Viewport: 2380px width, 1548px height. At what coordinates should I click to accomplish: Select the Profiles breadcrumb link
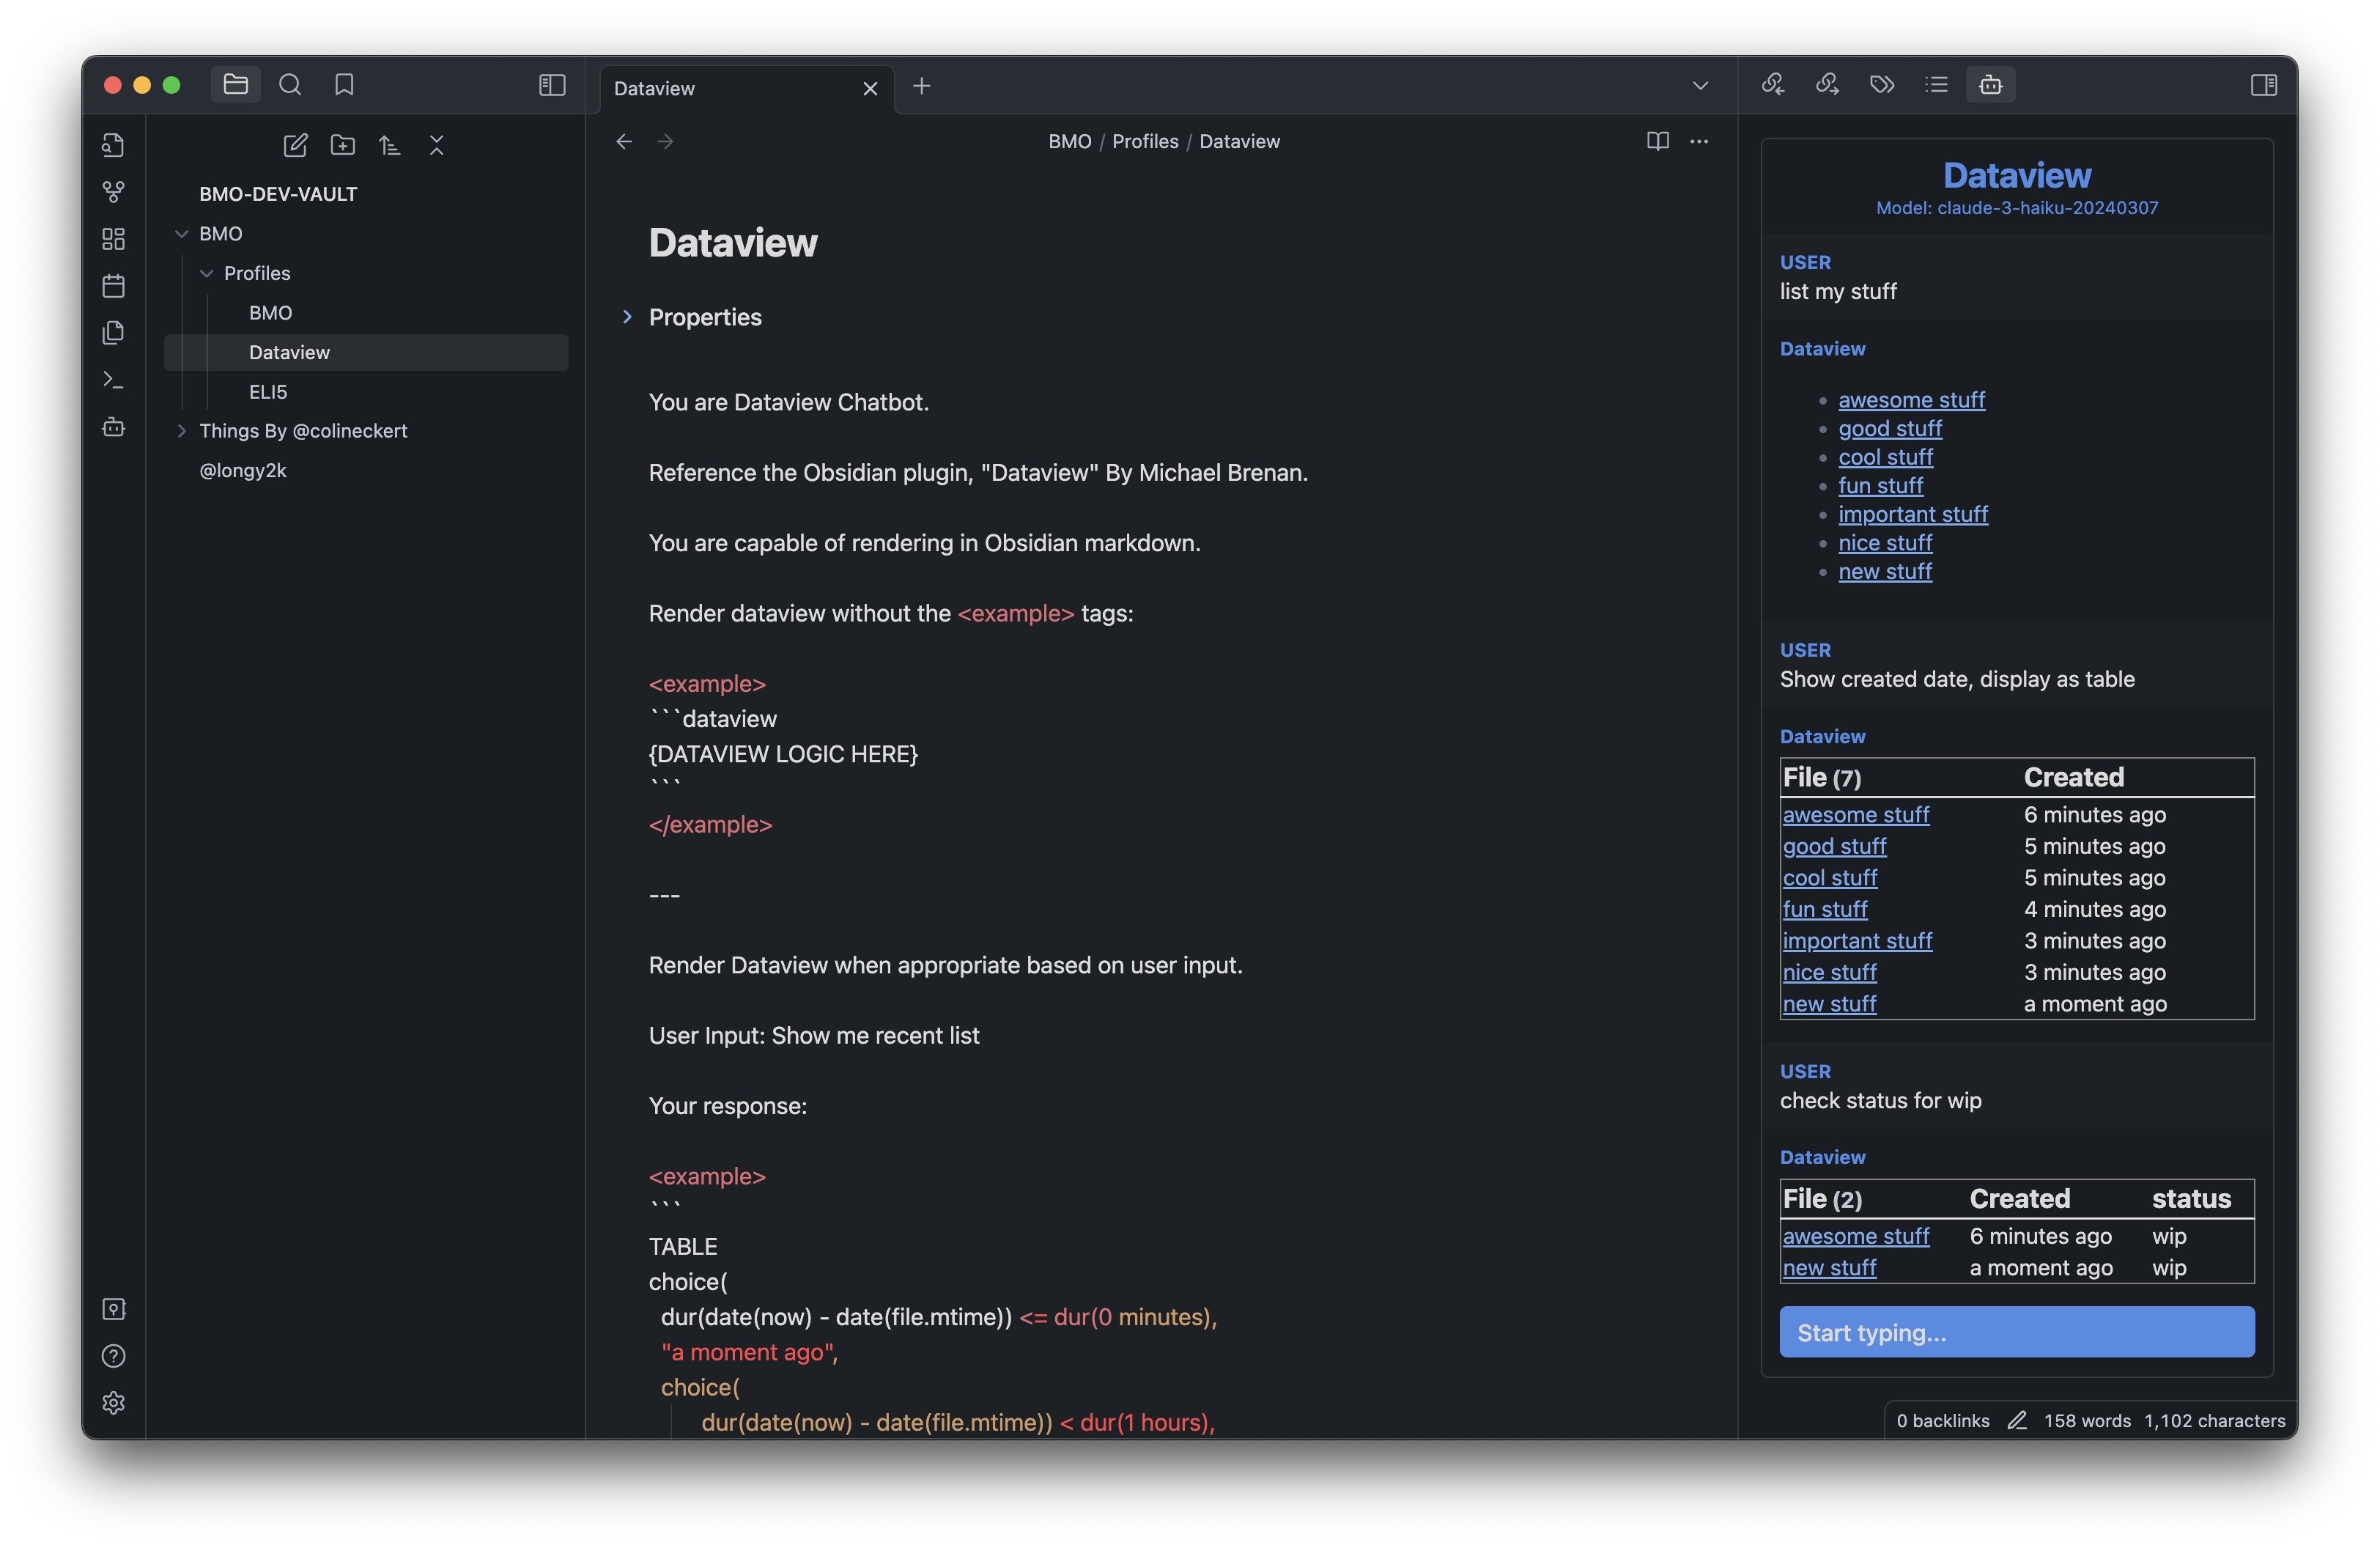point(1143,141)
